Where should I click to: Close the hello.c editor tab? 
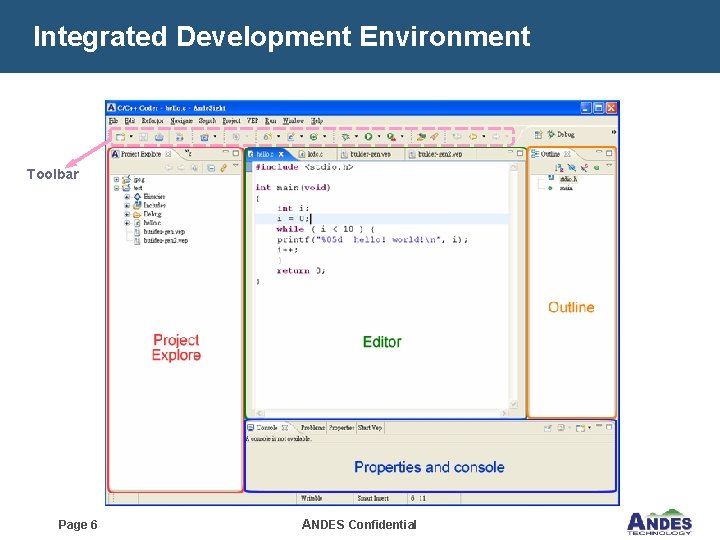(281, 154)
